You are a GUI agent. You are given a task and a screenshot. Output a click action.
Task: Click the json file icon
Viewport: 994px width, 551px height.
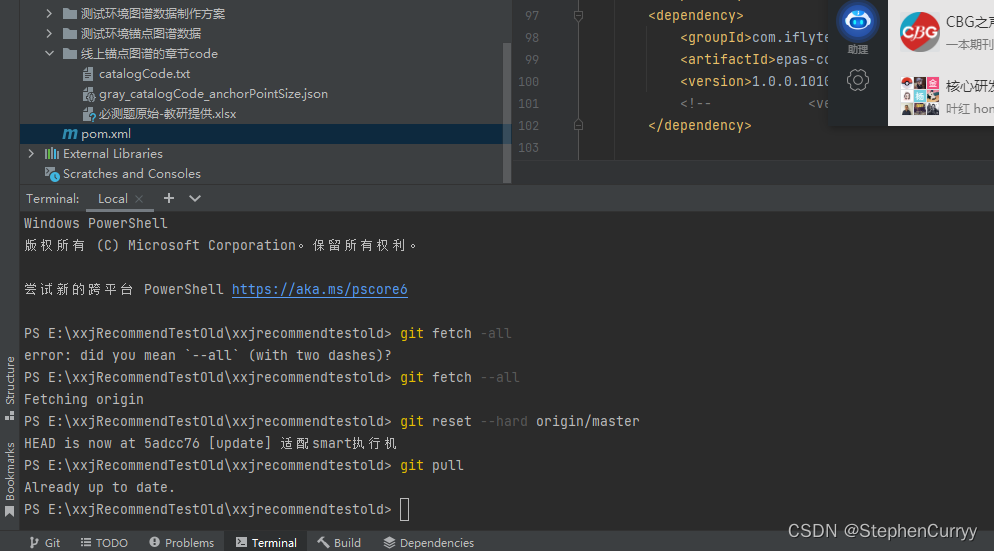pos(89,94)
